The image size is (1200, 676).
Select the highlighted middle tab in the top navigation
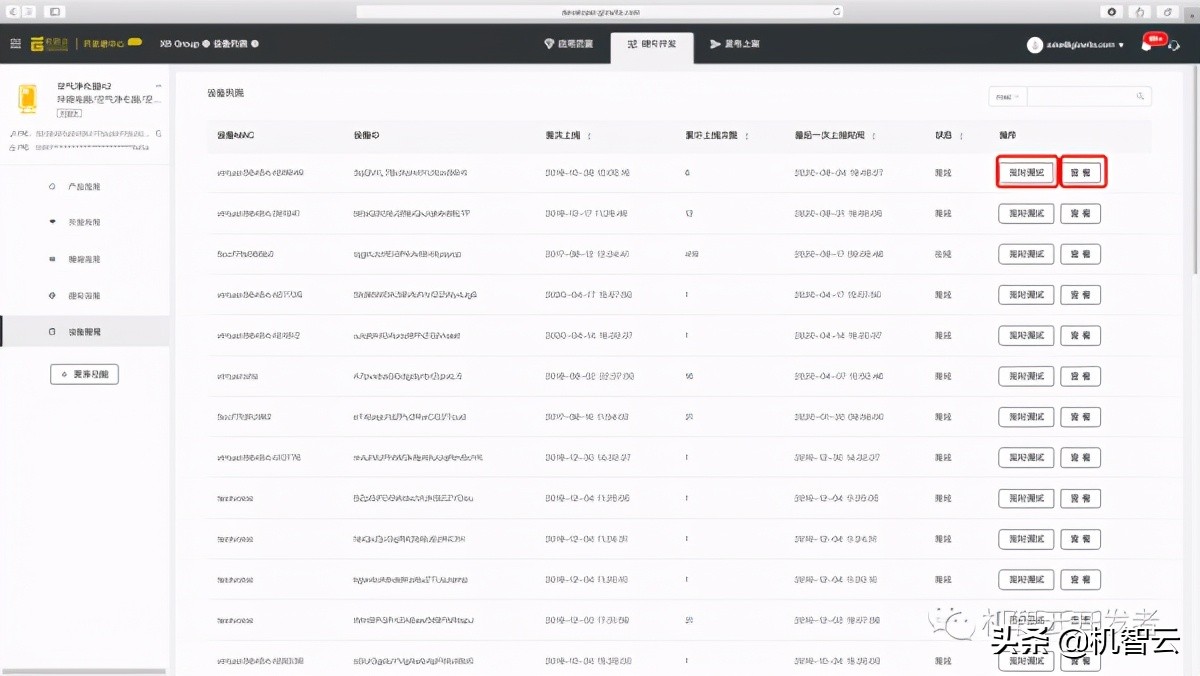[x=651, y=45]
